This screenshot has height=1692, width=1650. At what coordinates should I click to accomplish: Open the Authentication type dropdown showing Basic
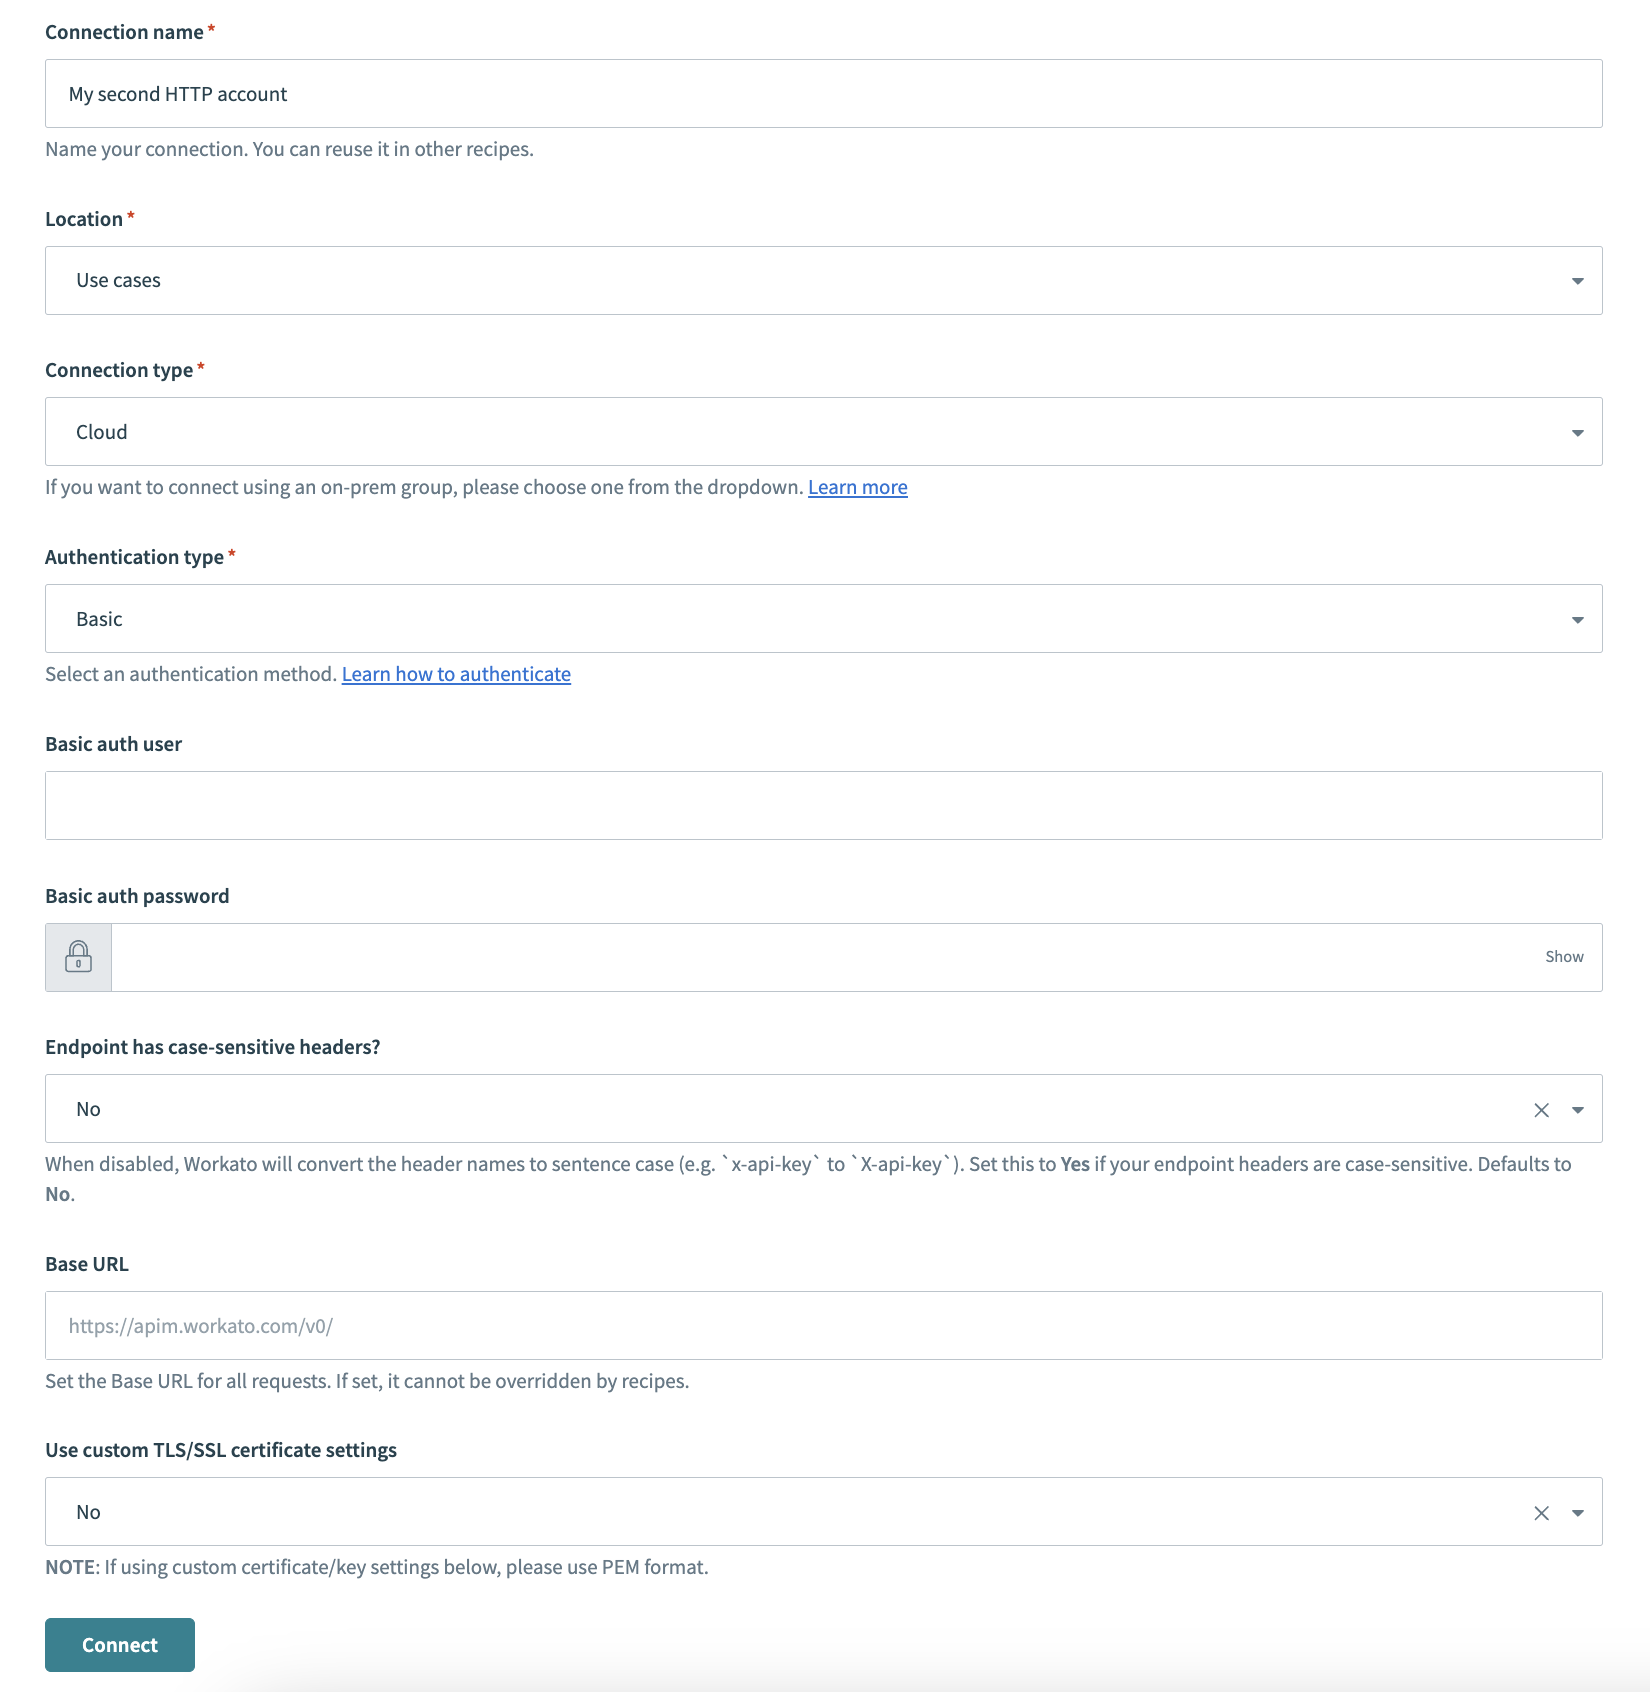(700, 618)
